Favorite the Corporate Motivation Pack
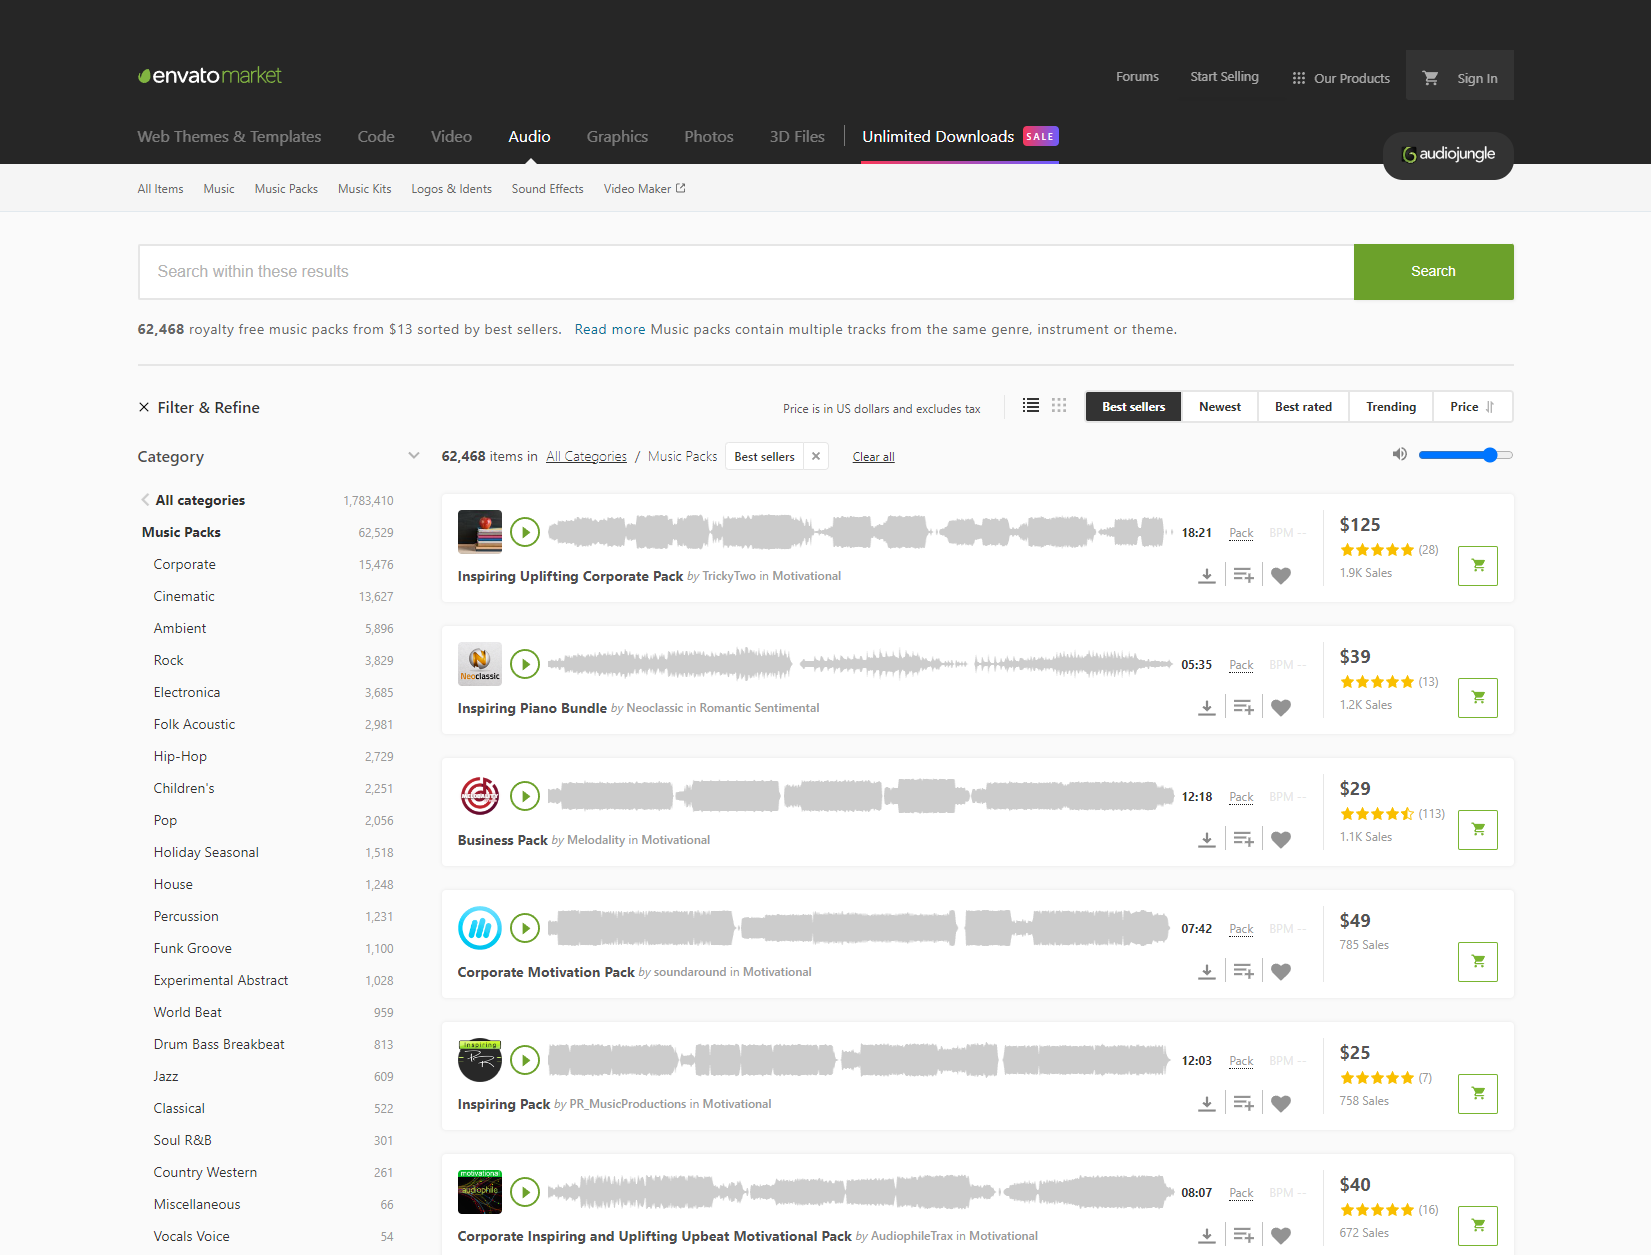 (1281, 970)
